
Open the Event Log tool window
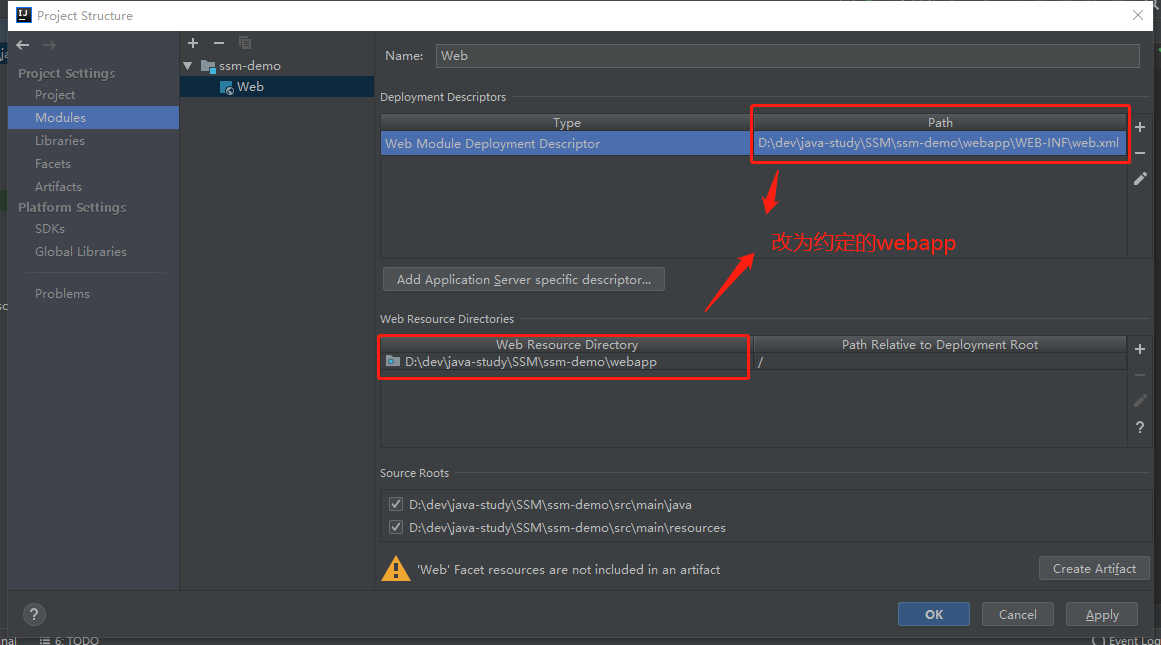pos(1126,640)
